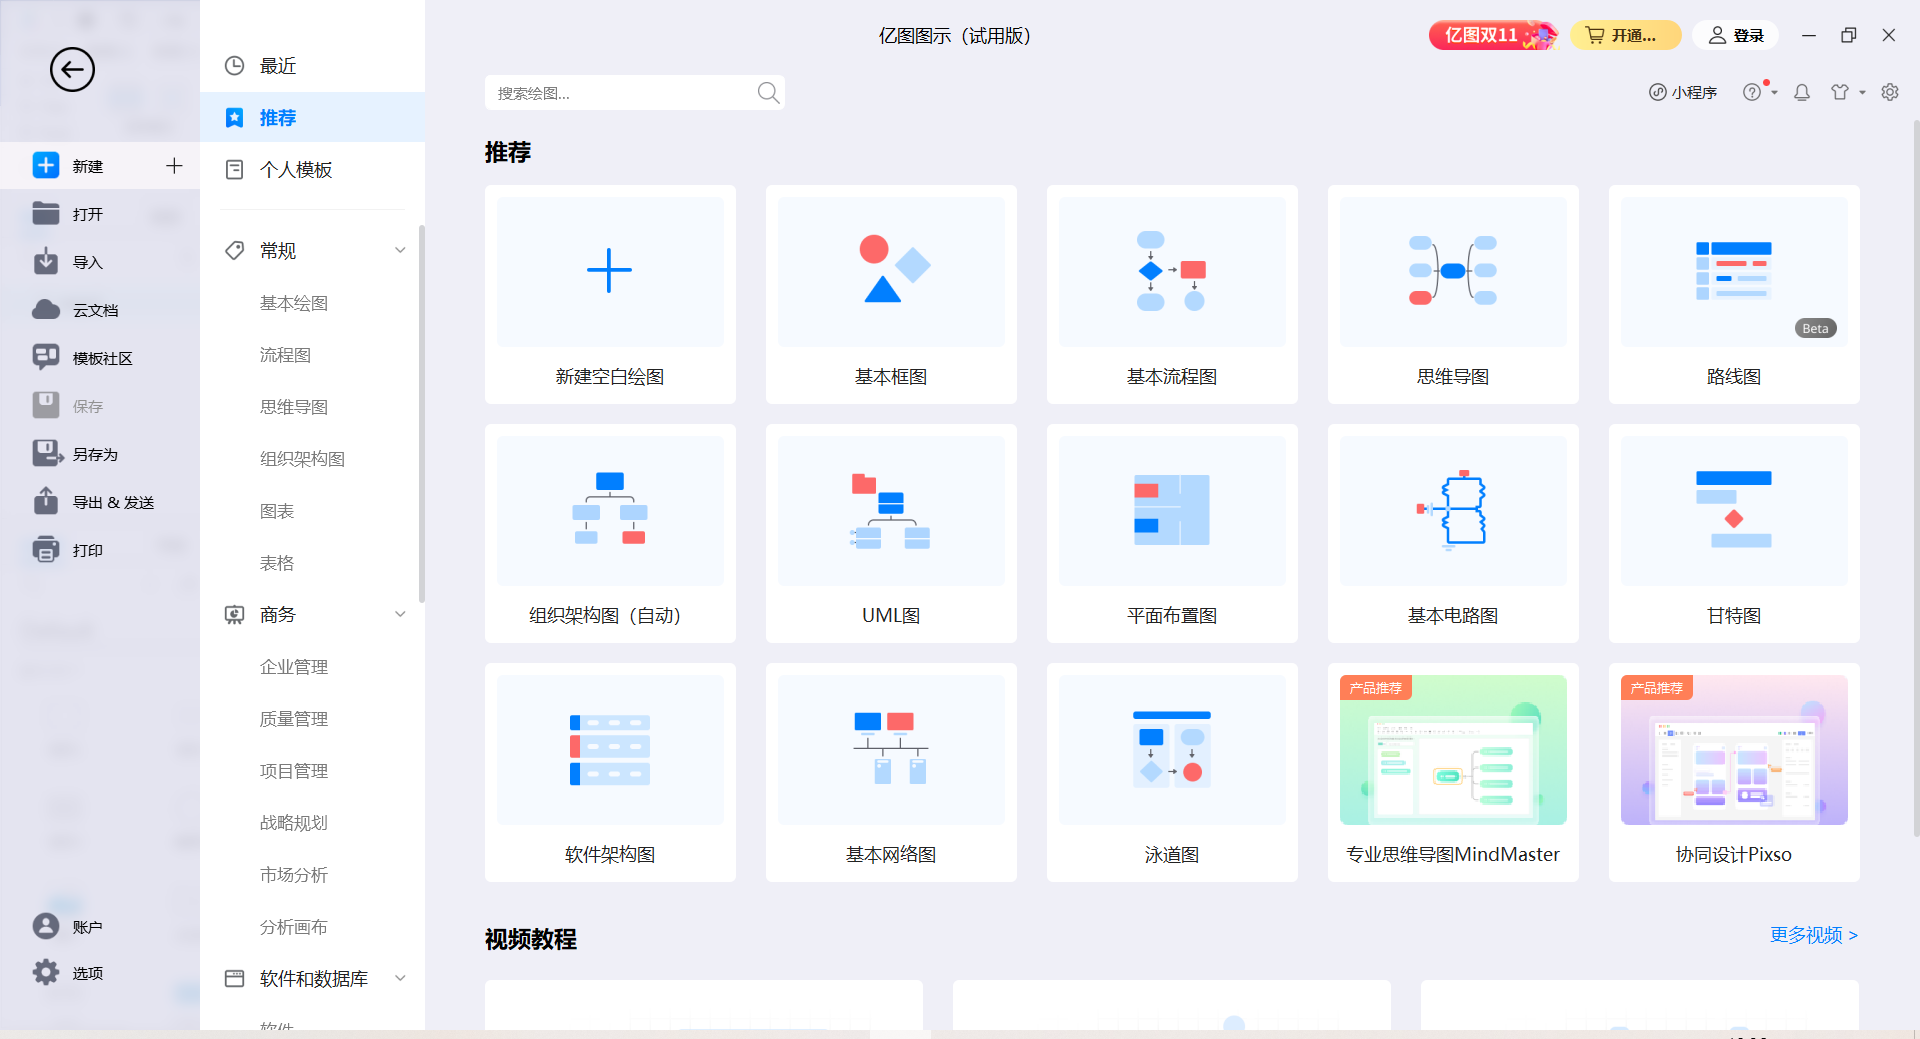This screenshot has height=1039, width=1920.
Task: Open the 更多视频 link
Action: pyautogui.click(x=1814, y=935)
